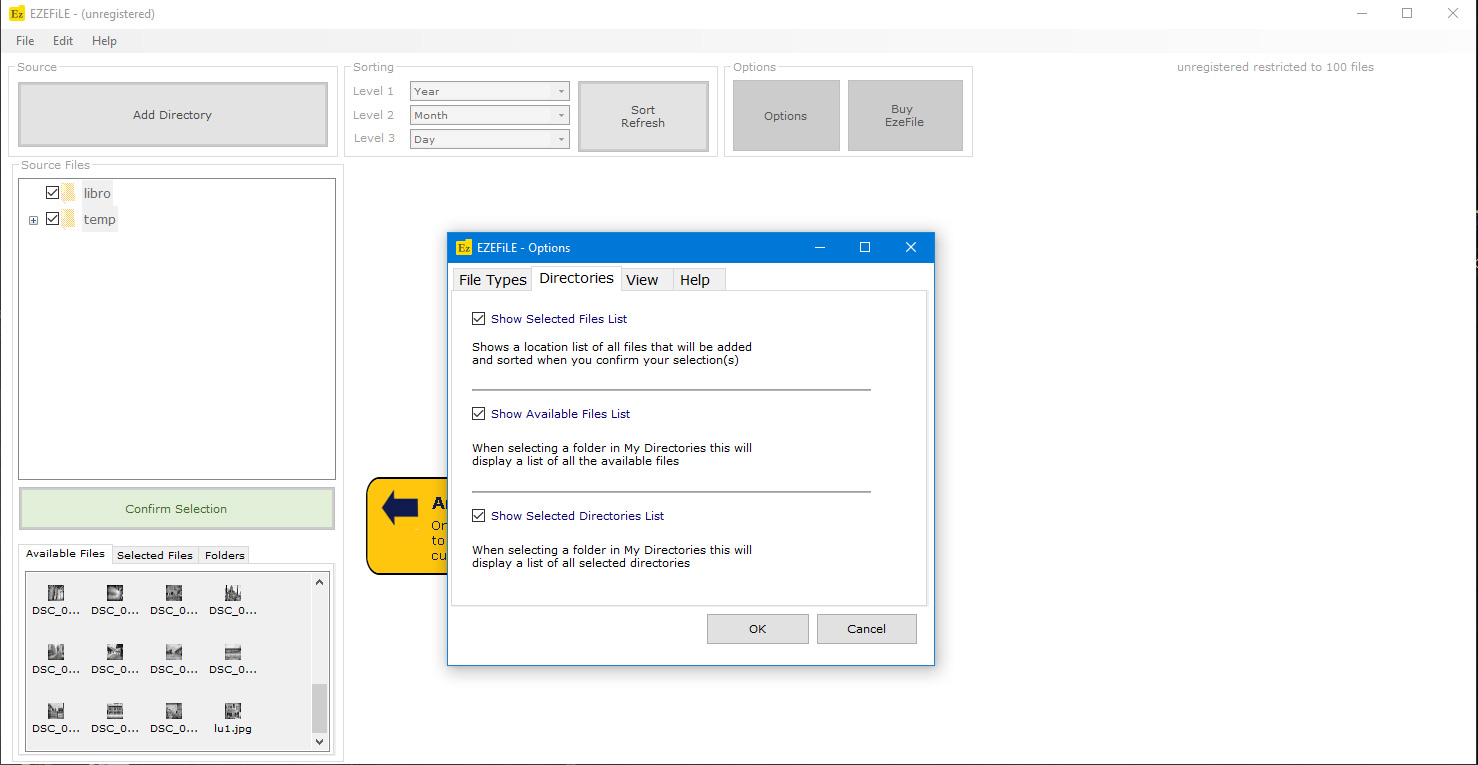Disable Show Selected Directories List
Viewport: 1478px width, 765px height.
coord(479,516)
